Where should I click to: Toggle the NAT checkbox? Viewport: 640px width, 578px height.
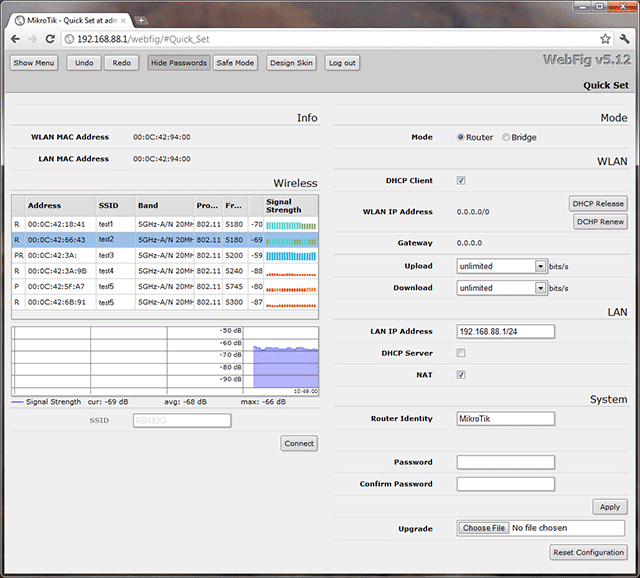461,375
